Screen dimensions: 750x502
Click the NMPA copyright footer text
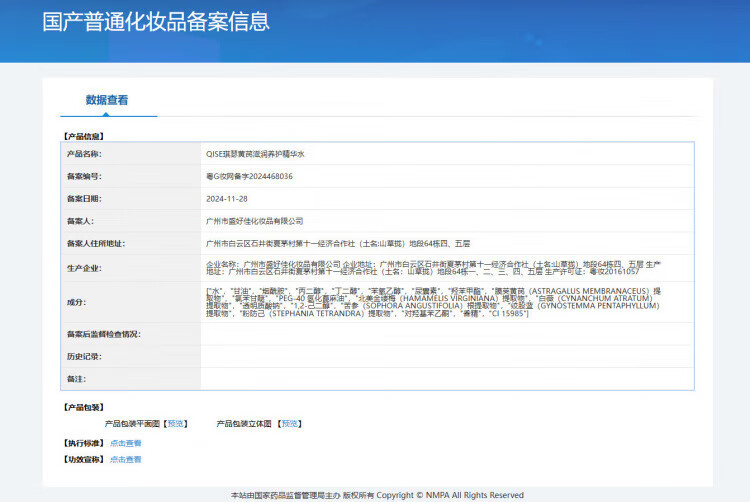[x=377, y=494]
